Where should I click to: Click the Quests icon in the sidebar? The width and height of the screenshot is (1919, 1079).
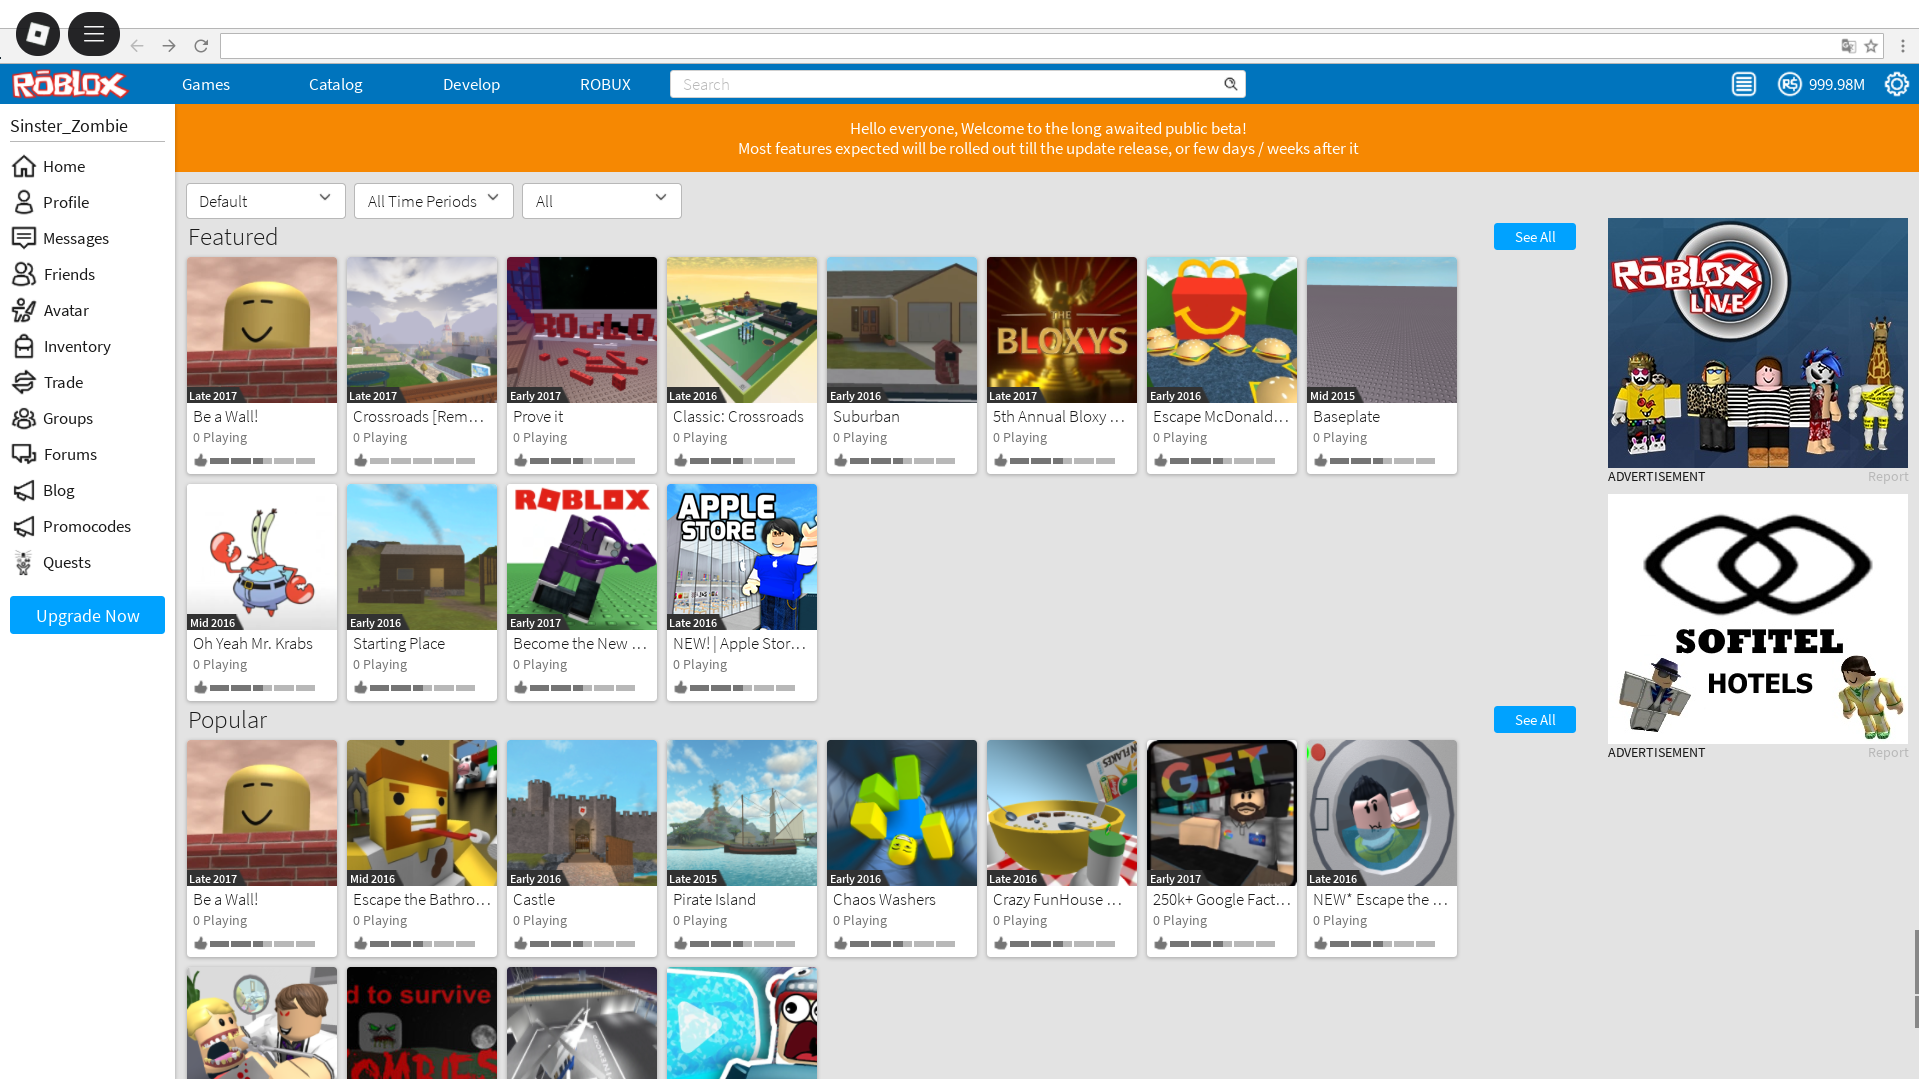(24, 562)
